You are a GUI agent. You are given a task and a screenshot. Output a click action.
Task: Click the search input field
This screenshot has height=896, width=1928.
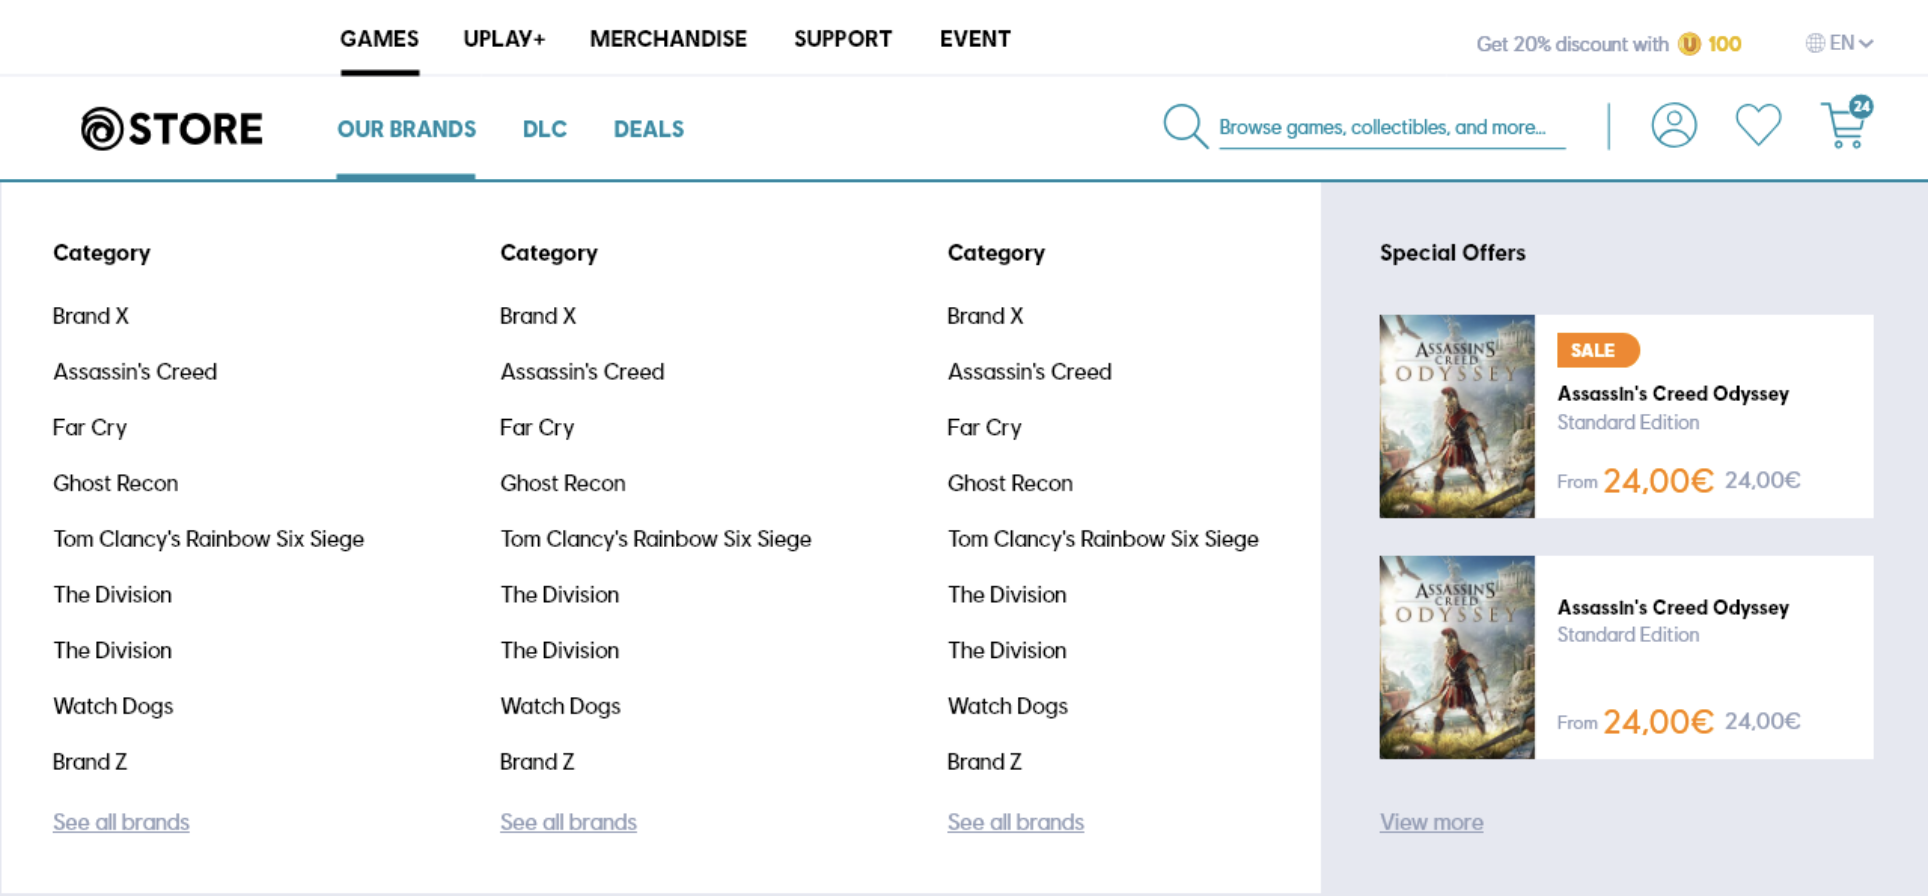coord(1390,128)
